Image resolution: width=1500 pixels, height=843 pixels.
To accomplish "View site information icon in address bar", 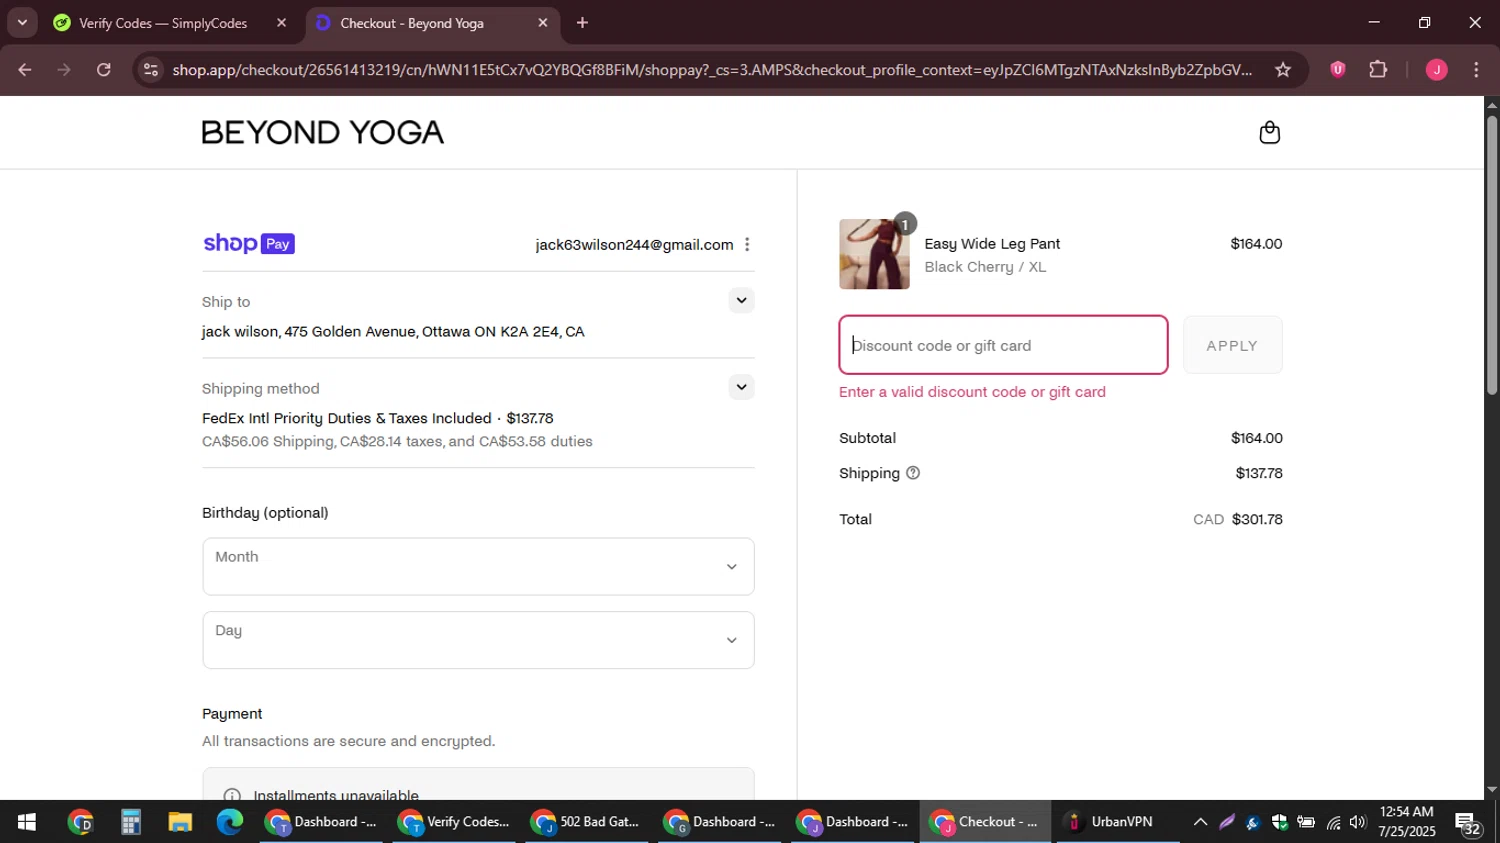I will [x=151, y=70].
